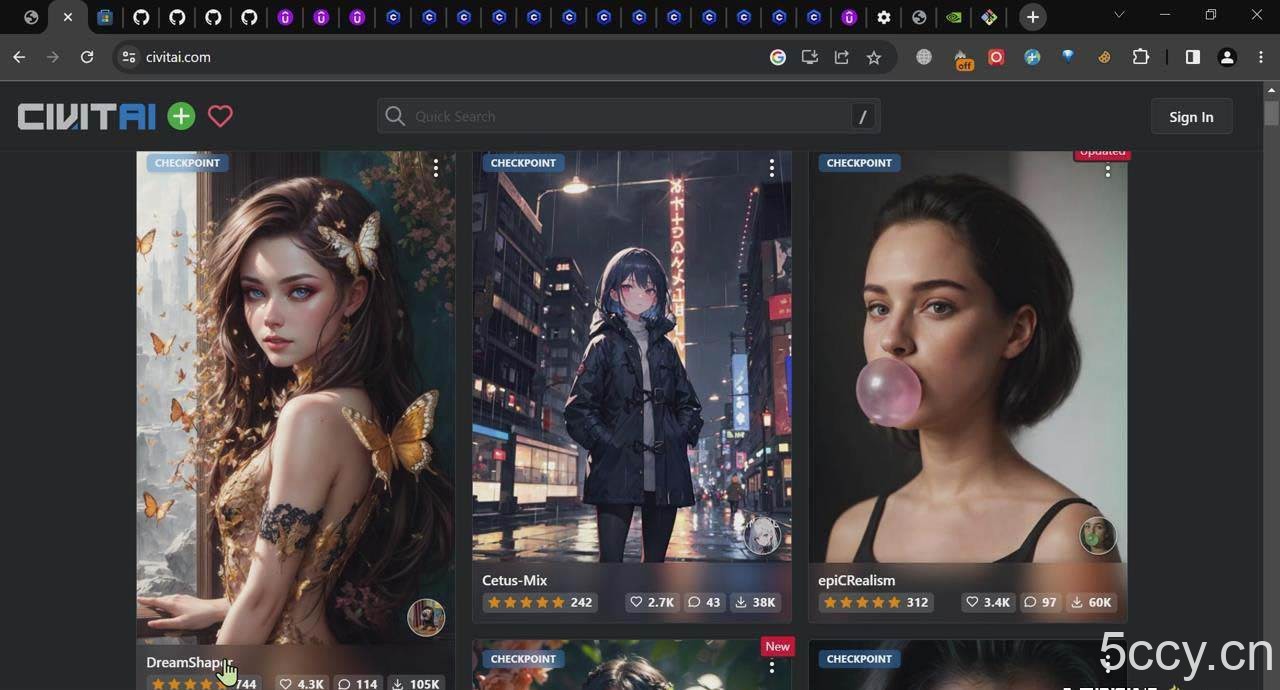Viewport: 1280px width, 690px height.
Task: Open three-dot menu on Cetus-Mix card
Action: (772, 169)
